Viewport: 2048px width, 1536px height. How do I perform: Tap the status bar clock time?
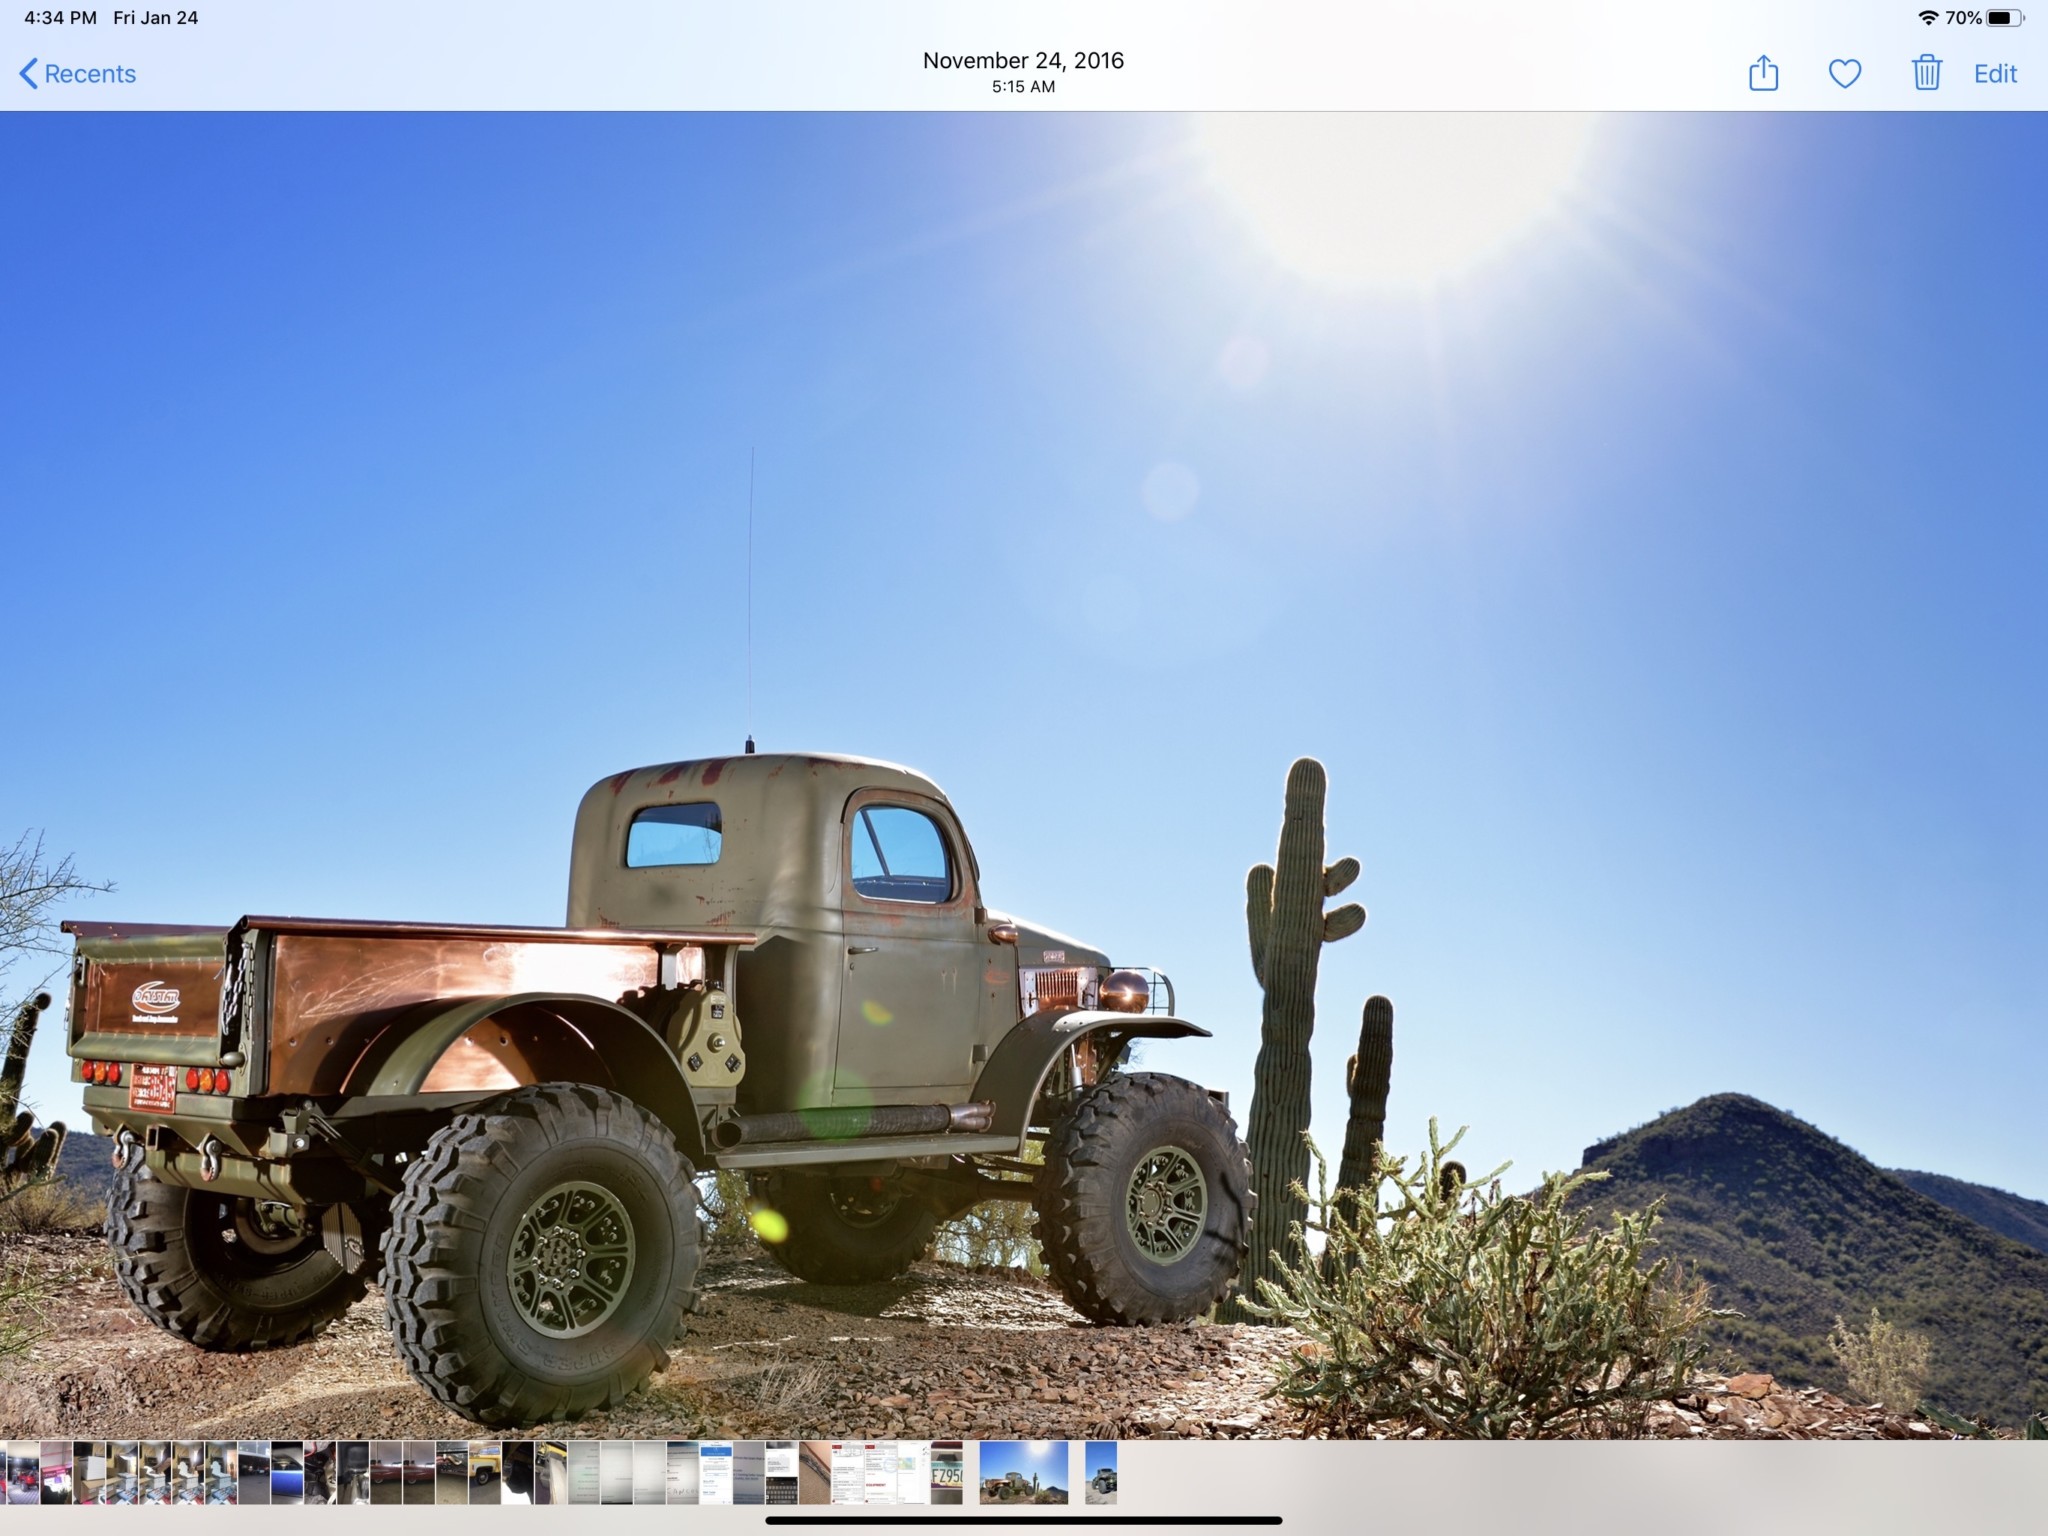click(60, 18)
